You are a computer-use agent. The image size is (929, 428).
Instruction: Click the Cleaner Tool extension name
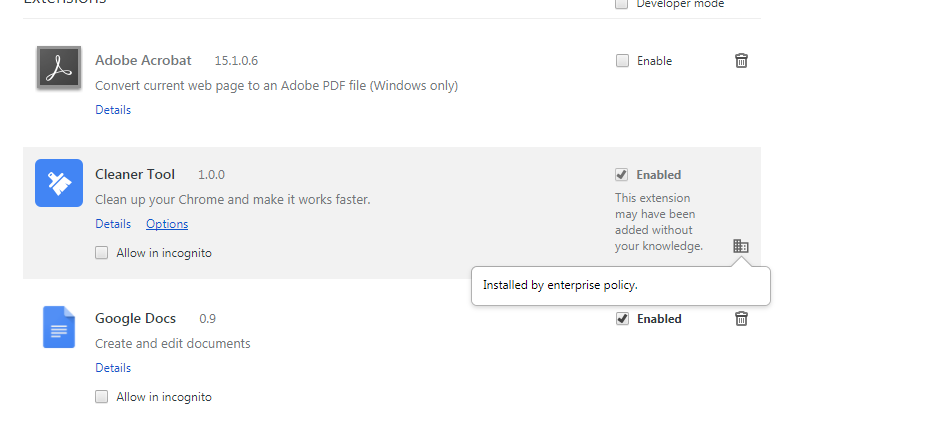point(135,174)
